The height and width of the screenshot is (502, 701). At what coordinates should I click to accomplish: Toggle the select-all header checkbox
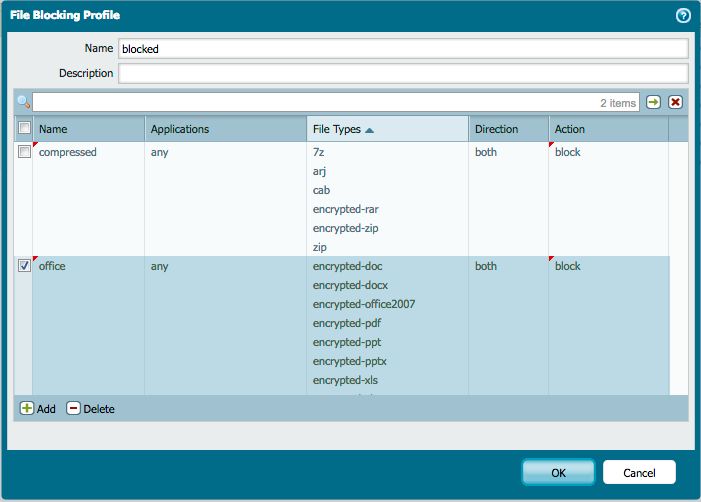pyautogui.click(x=24, y=129)
